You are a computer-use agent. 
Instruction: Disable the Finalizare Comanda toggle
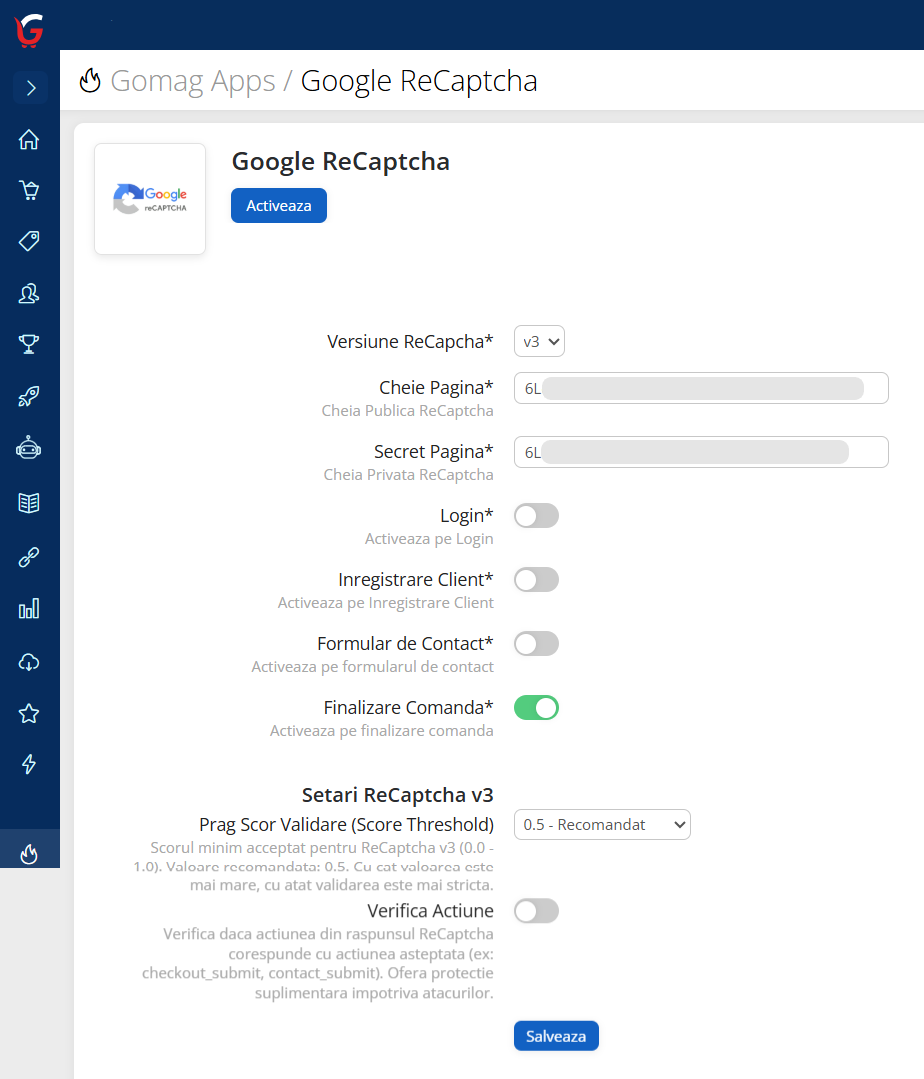point(536,707)
